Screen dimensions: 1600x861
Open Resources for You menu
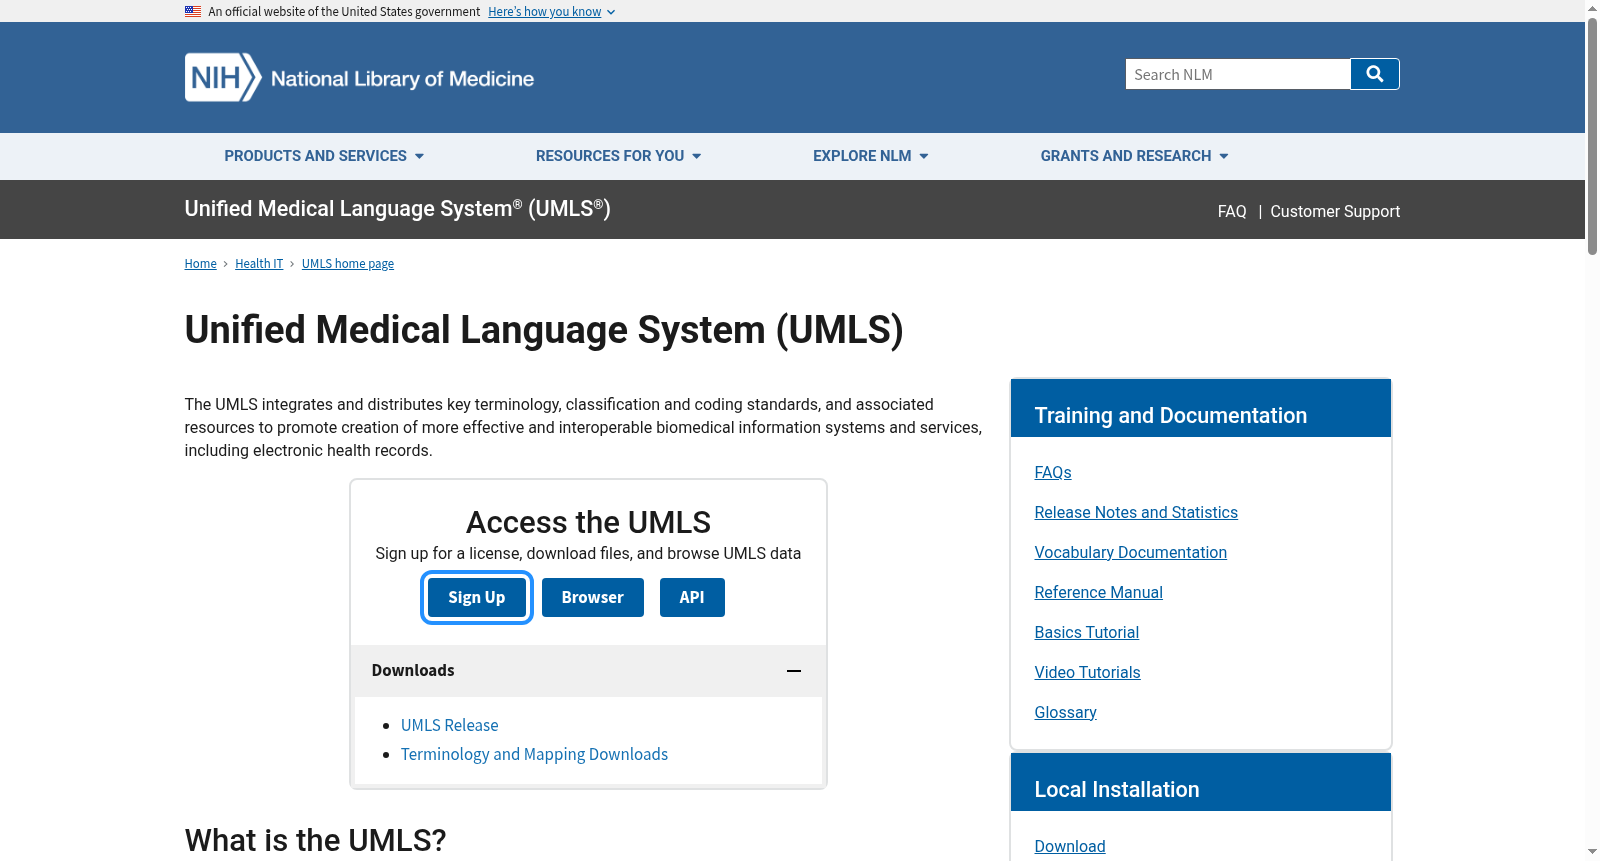(618, 156)
